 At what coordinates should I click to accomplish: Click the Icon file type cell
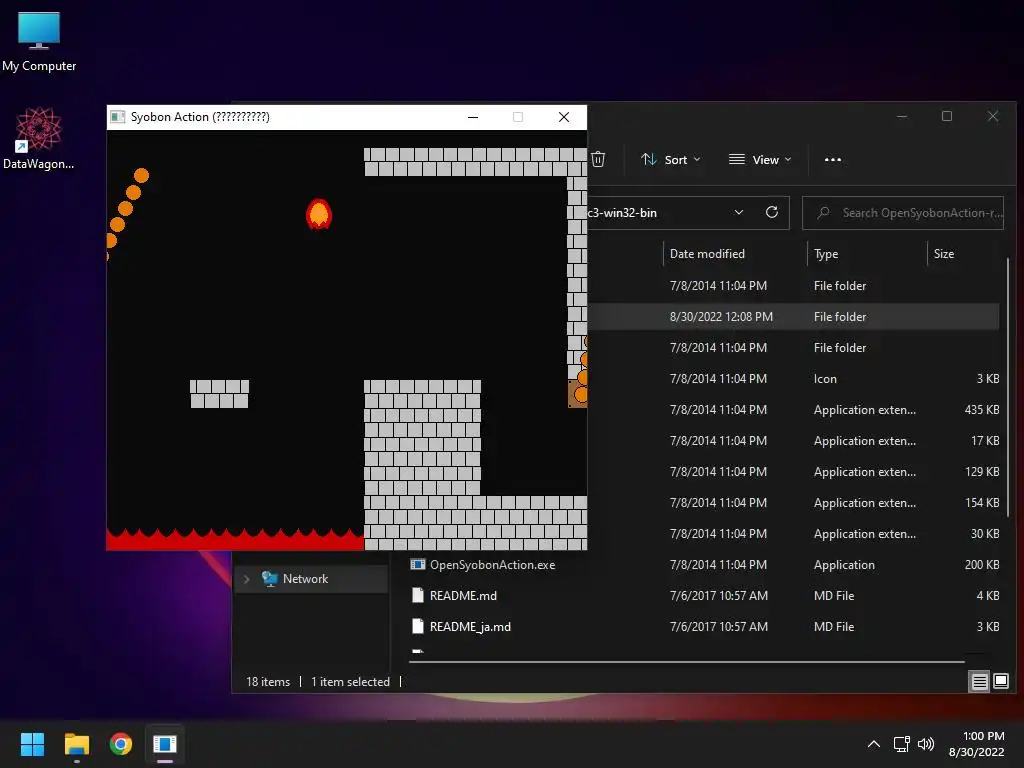tap(825, 379)
